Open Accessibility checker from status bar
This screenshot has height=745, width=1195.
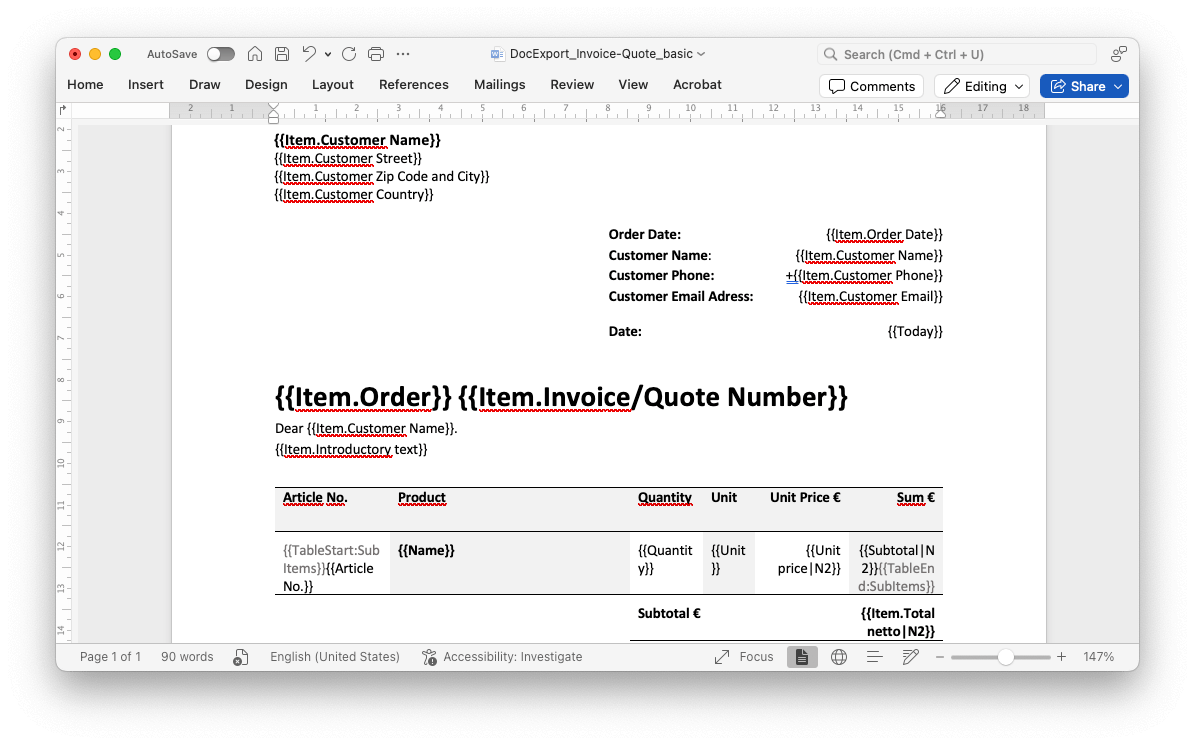click(502, 657)
